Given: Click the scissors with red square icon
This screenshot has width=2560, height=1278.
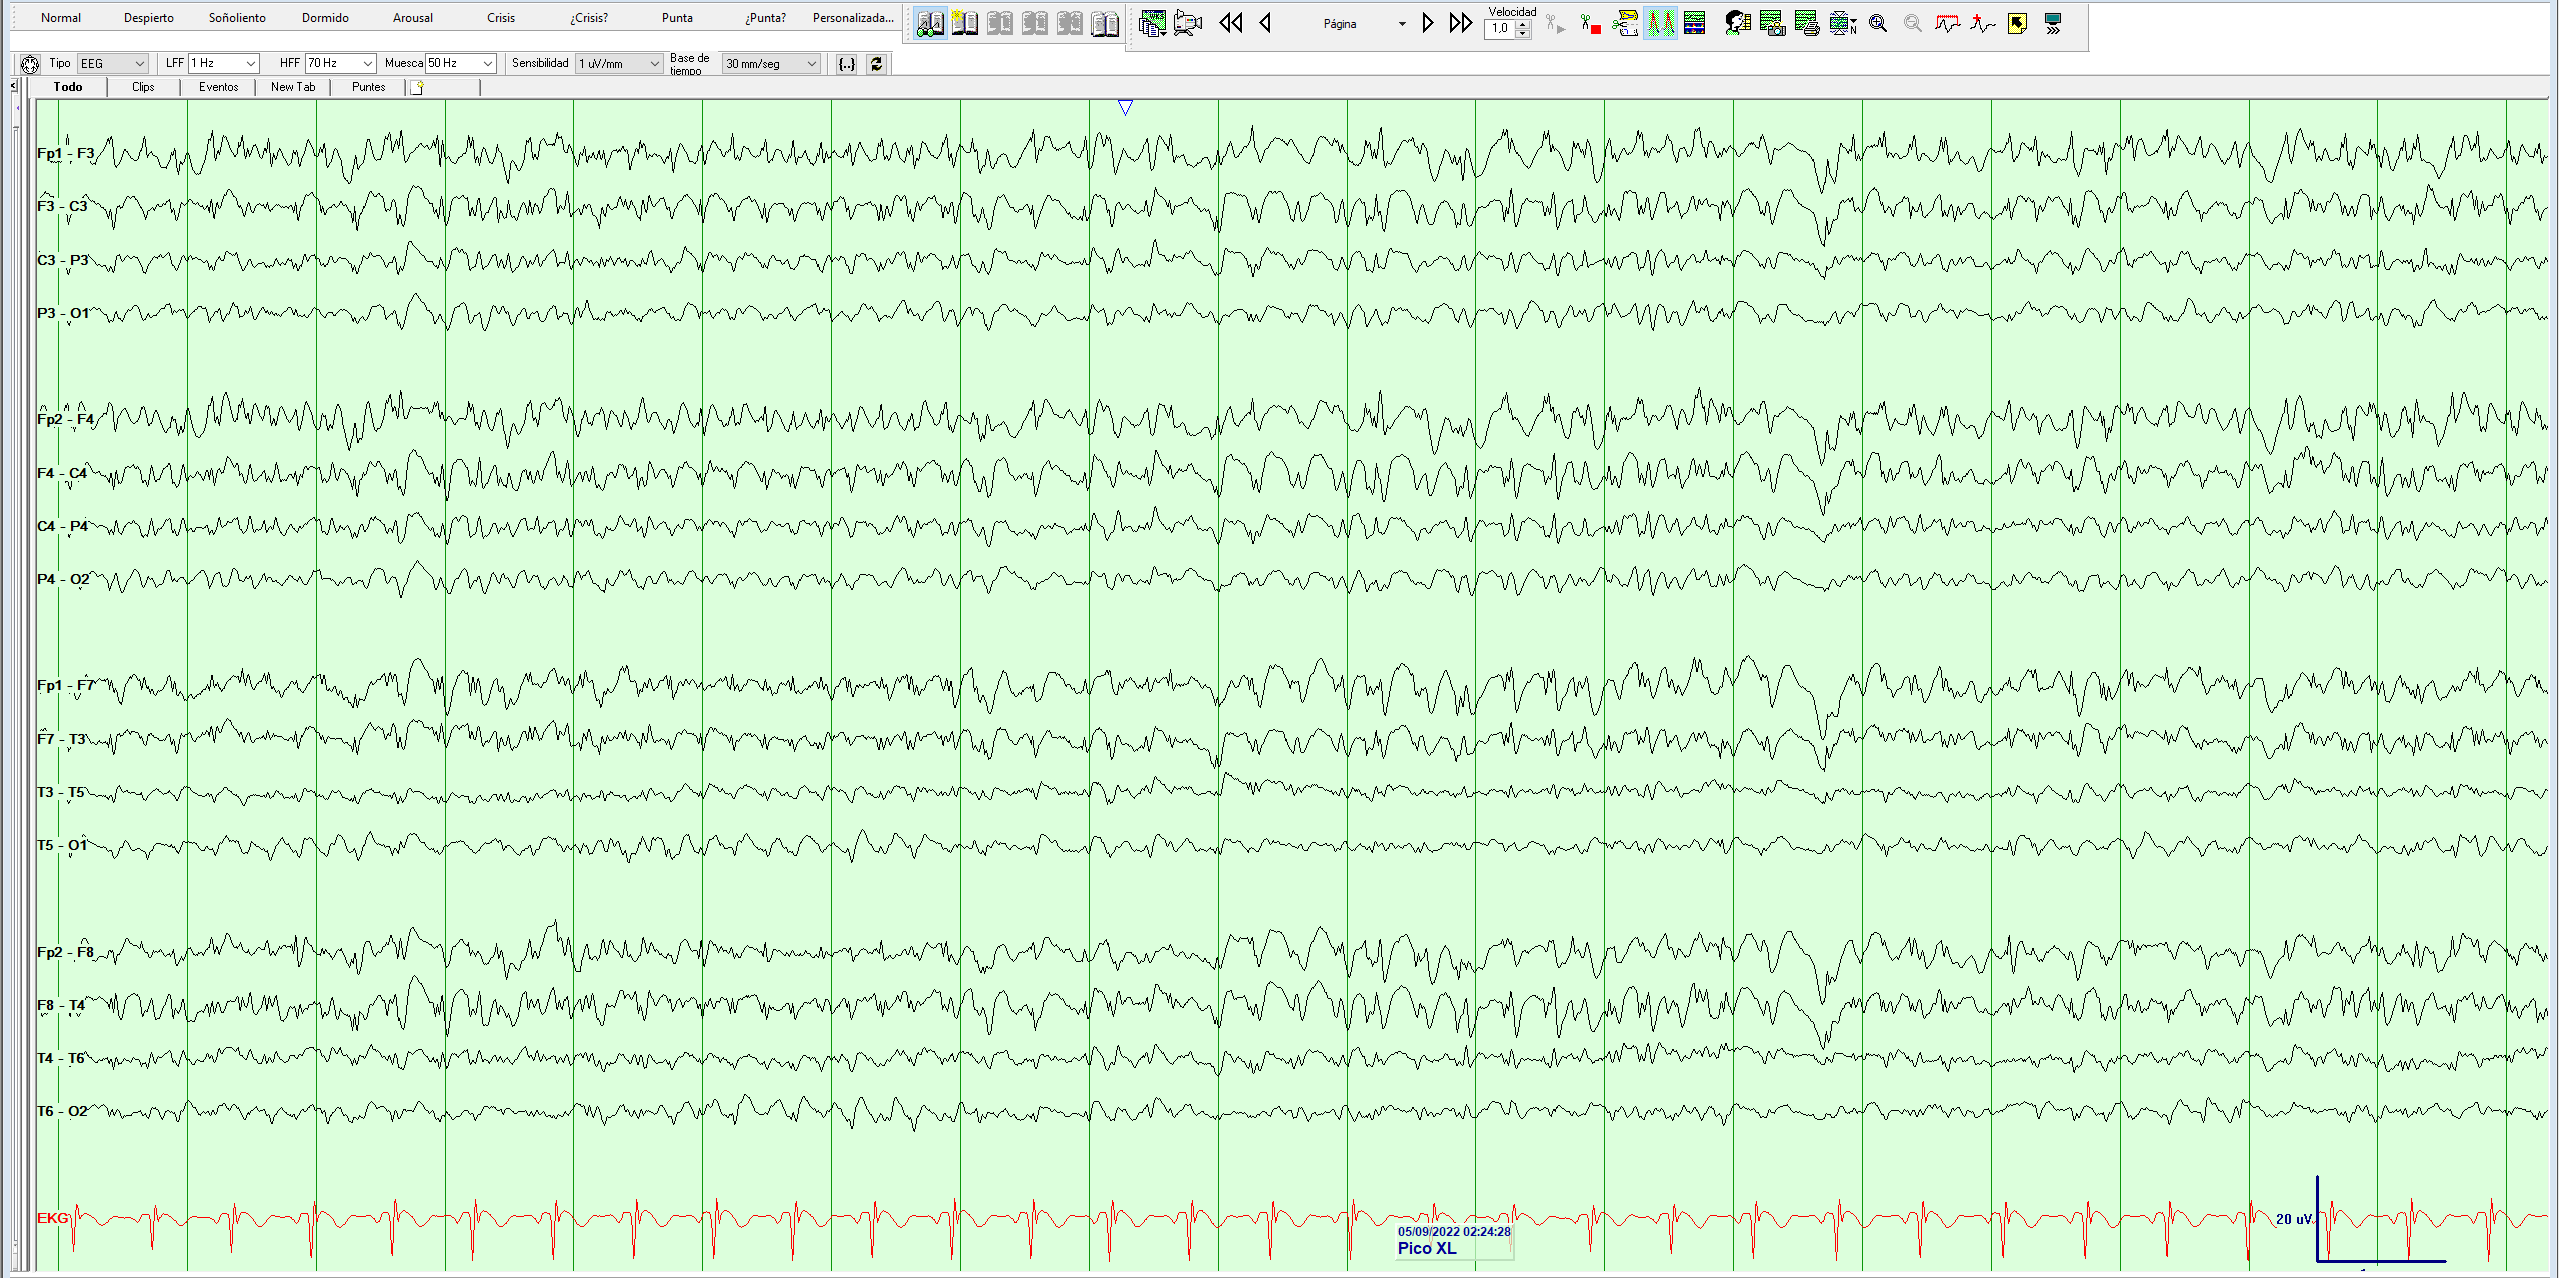Looking at the screenshot, I should 1591,24.
